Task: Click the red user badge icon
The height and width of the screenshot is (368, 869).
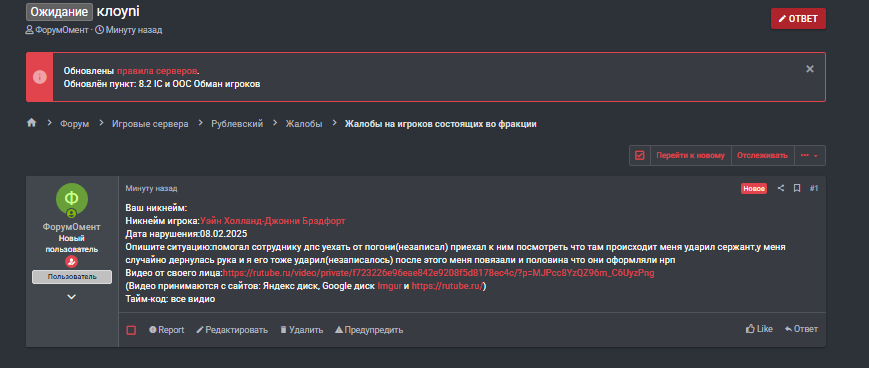Action: [x=72, y=262]
